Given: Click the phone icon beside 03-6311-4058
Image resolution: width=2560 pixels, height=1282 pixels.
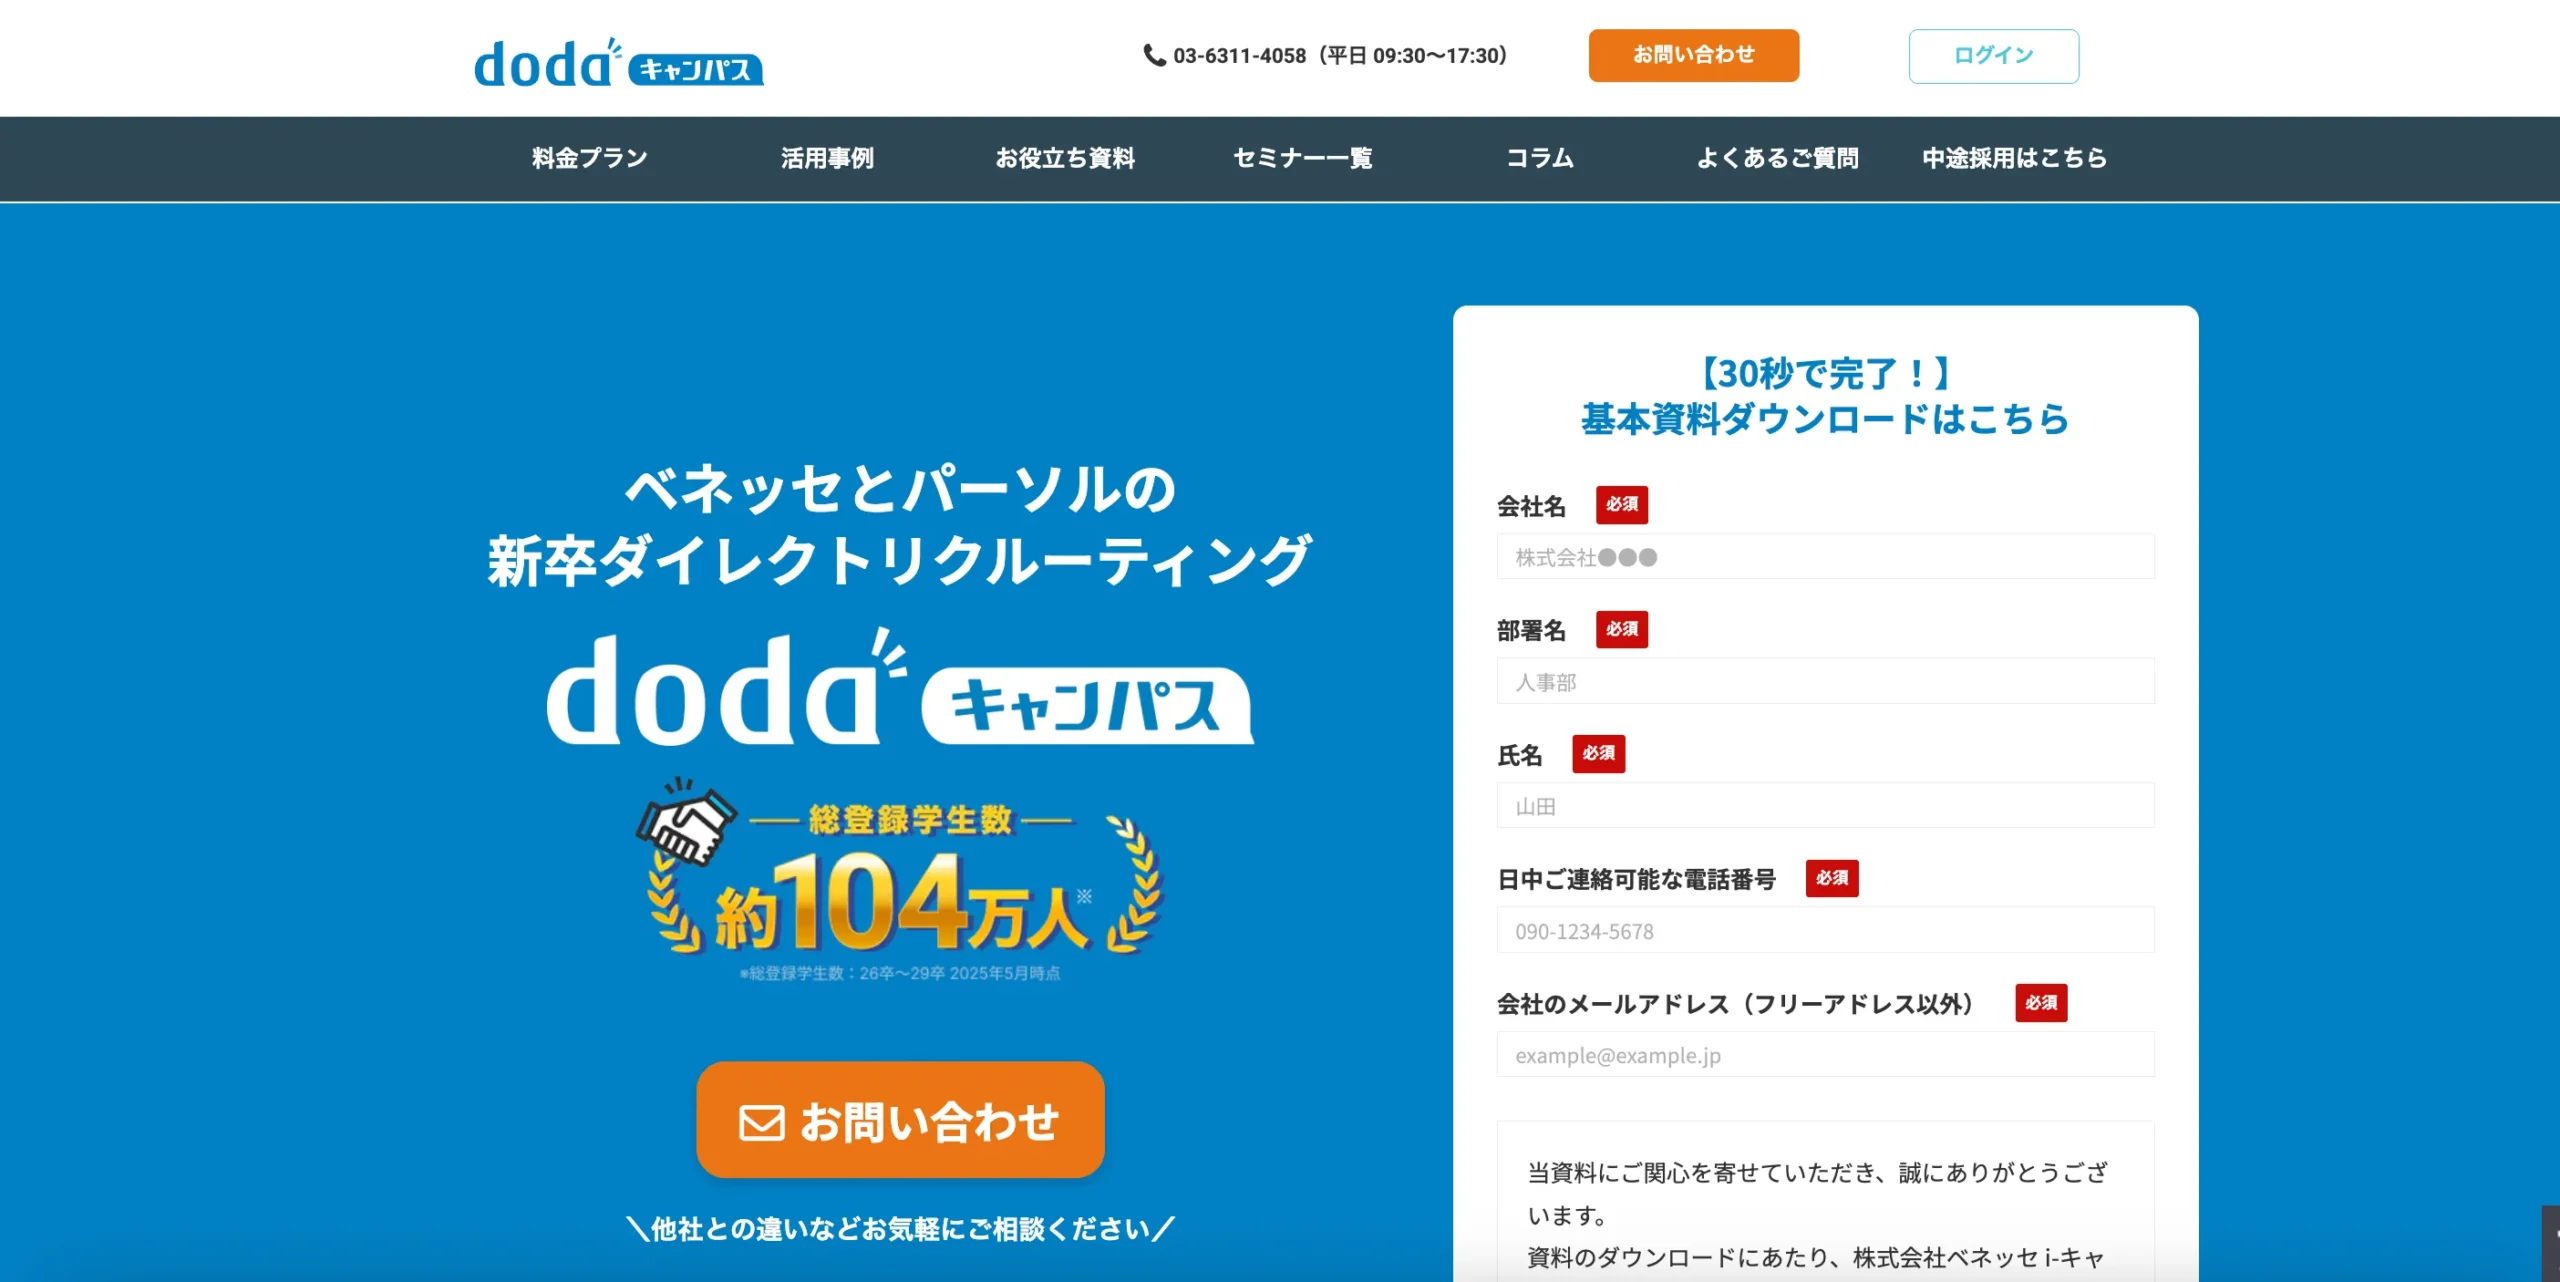Looking at the screenshot, I should pyautogui.click(x=1153, y=55).
